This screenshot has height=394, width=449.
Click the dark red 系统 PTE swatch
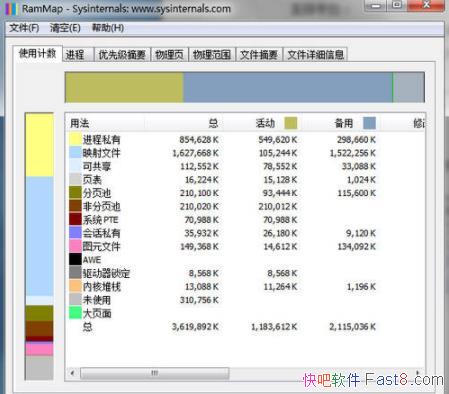click(75, 219)
